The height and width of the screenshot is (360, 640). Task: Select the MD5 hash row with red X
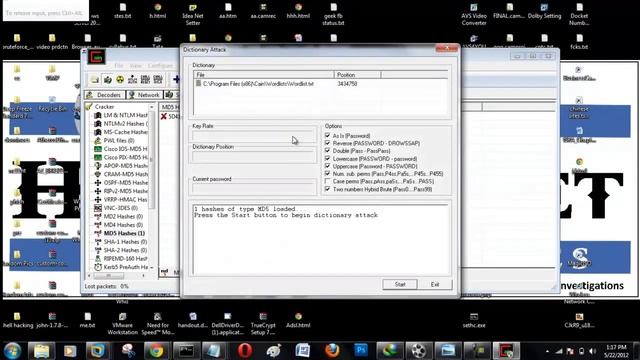(x=170, y=116)
